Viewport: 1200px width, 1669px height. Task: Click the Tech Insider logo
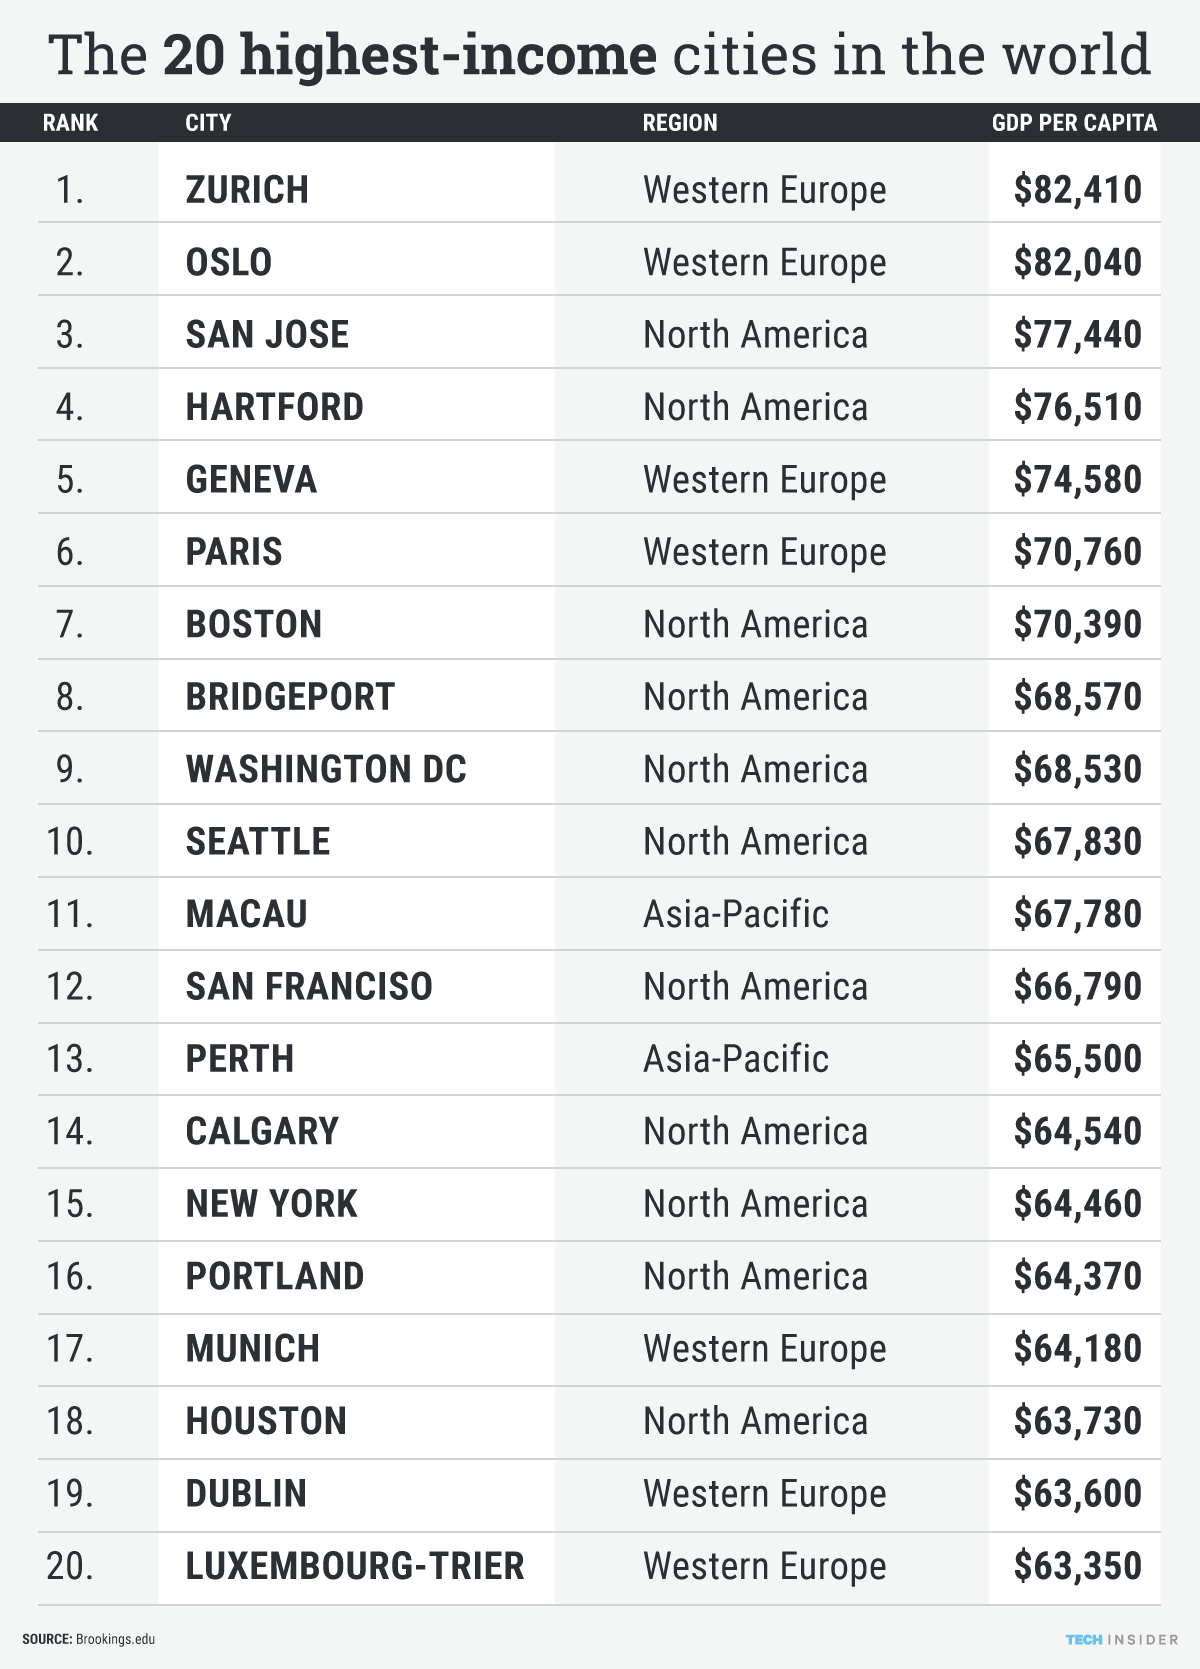[1122, 1640]
